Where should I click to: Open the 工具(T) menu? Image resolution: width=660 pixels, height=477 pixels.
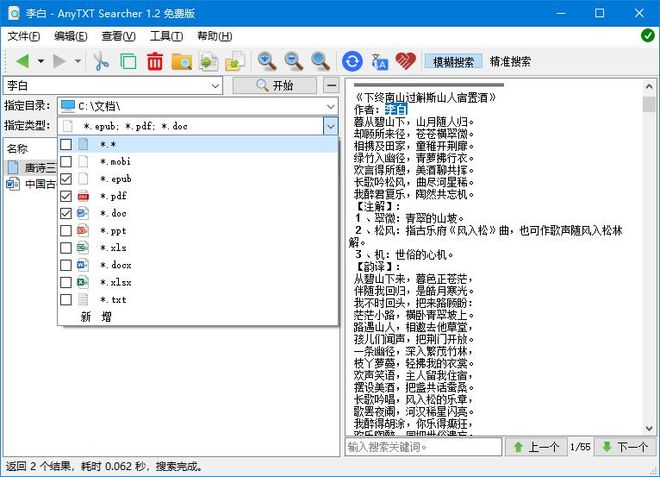[166, 36]
